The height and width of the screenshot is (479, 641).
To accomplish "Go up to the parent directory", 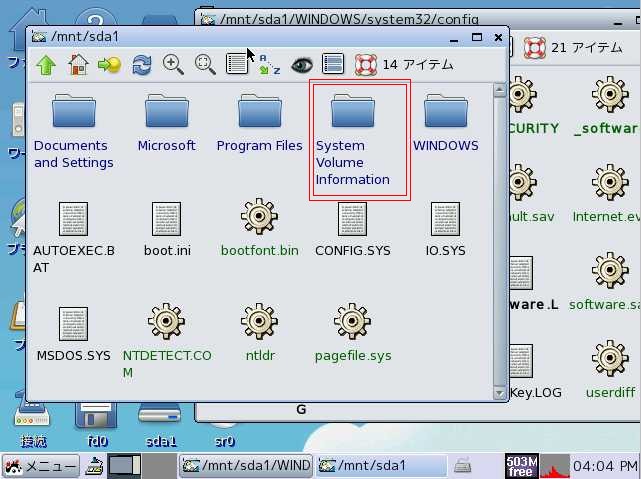I will click(46, 64).
